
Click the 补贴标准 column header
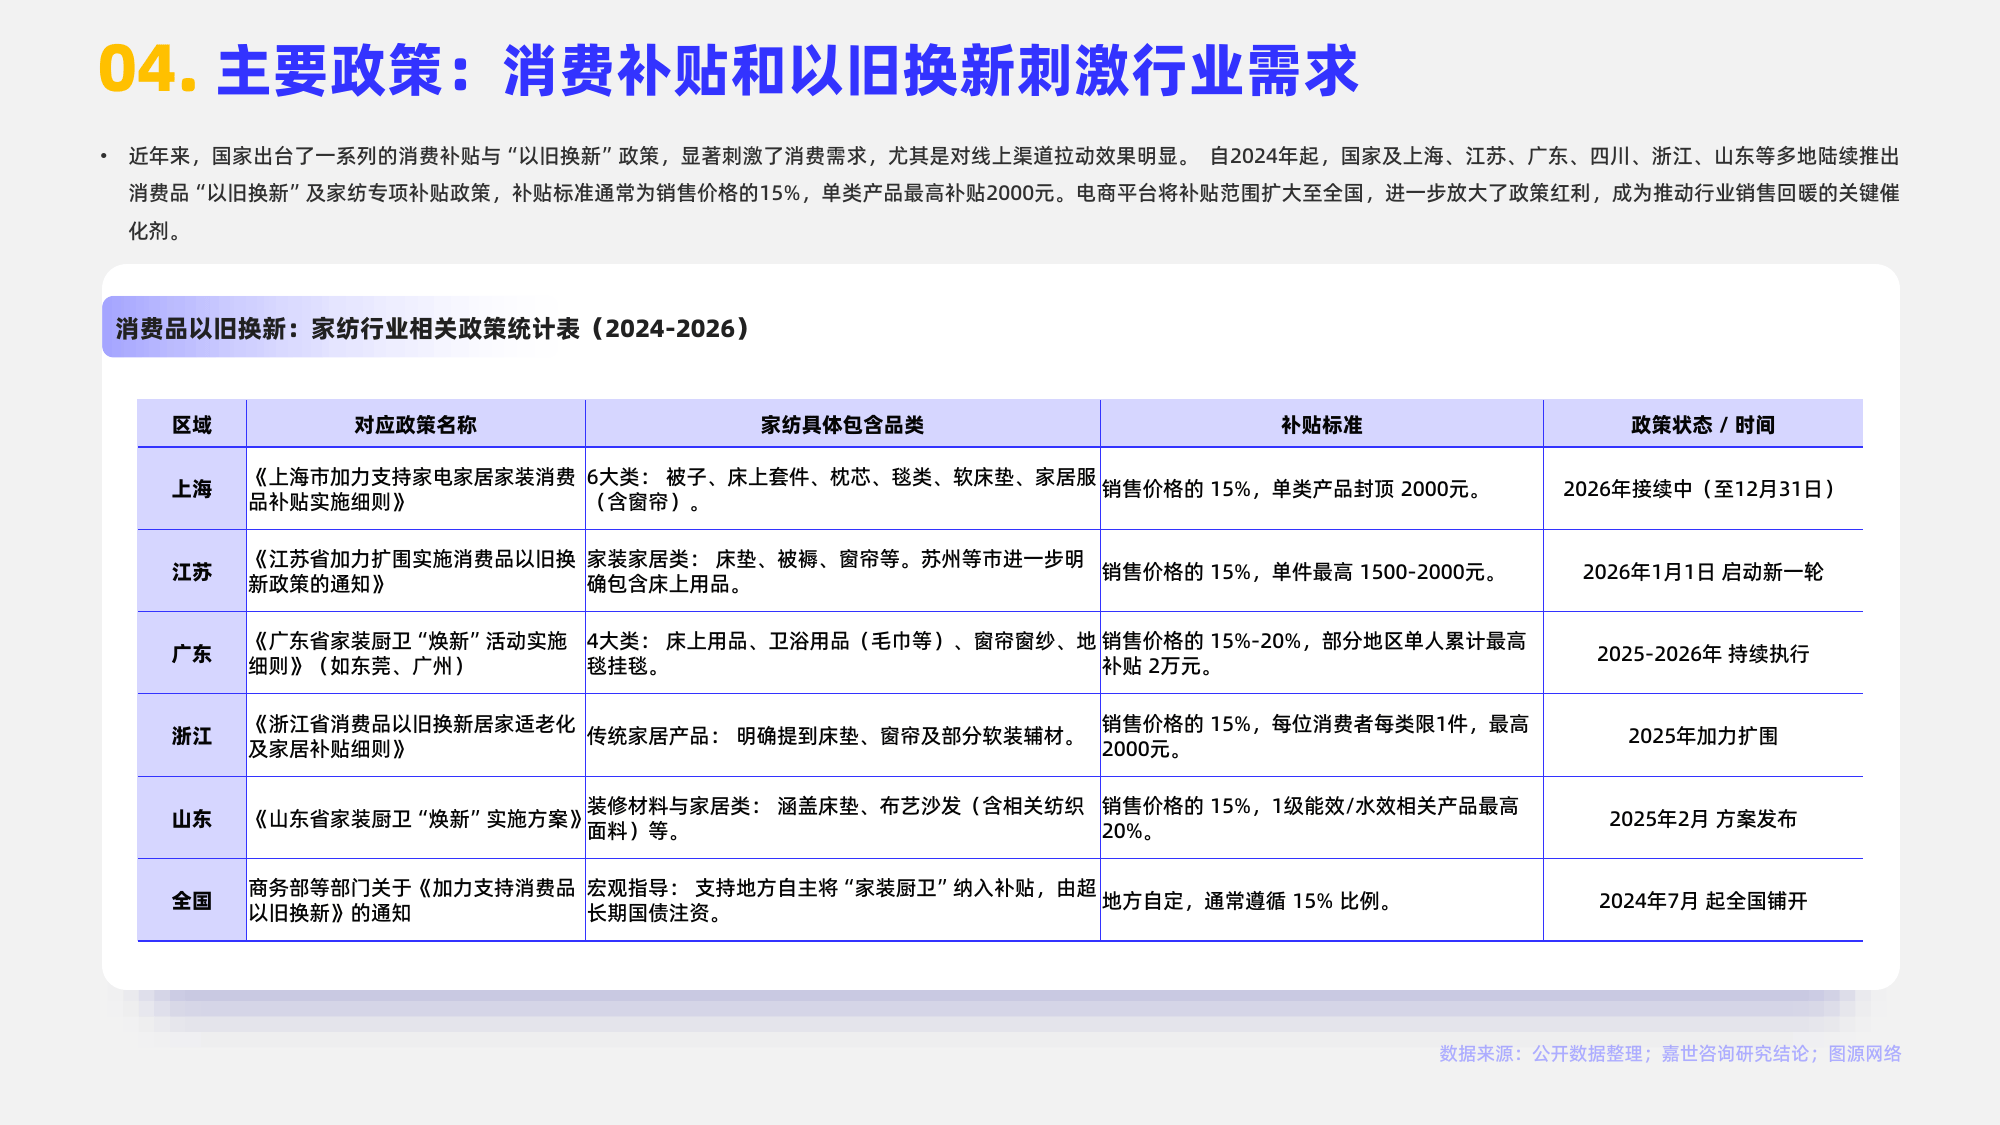point(1321,425)
